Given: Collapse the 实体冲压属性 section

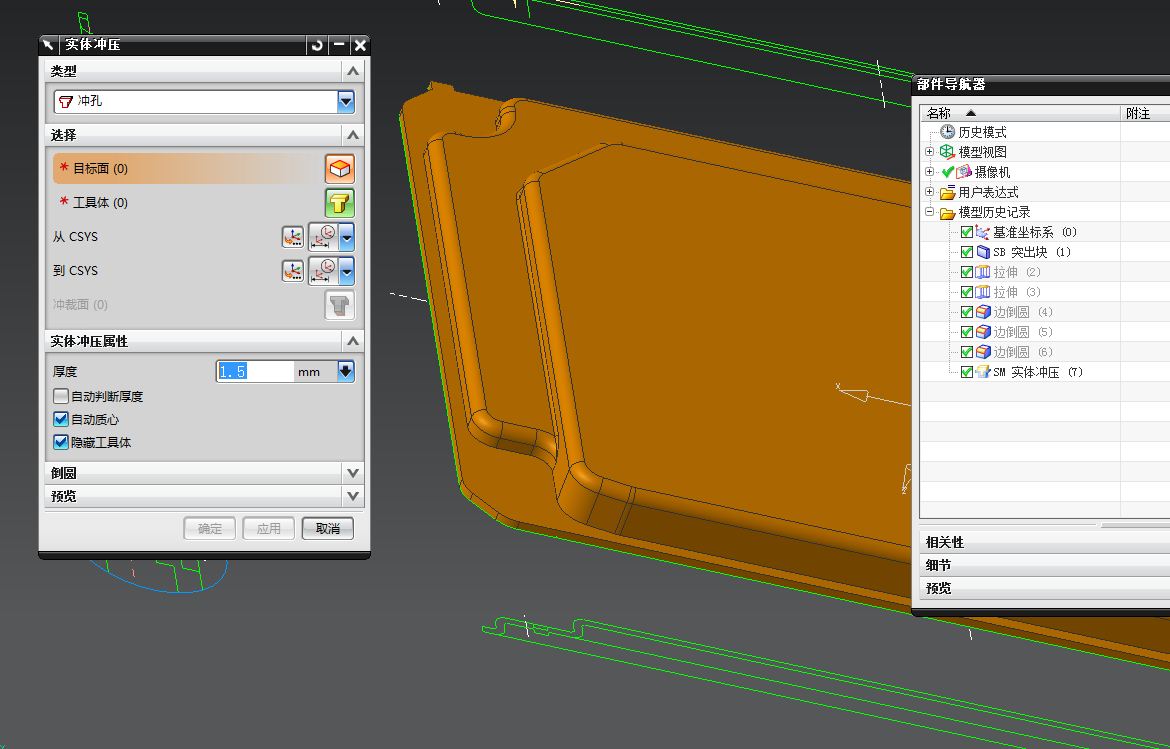Looking at the screenshot, I should coord(353,341).
